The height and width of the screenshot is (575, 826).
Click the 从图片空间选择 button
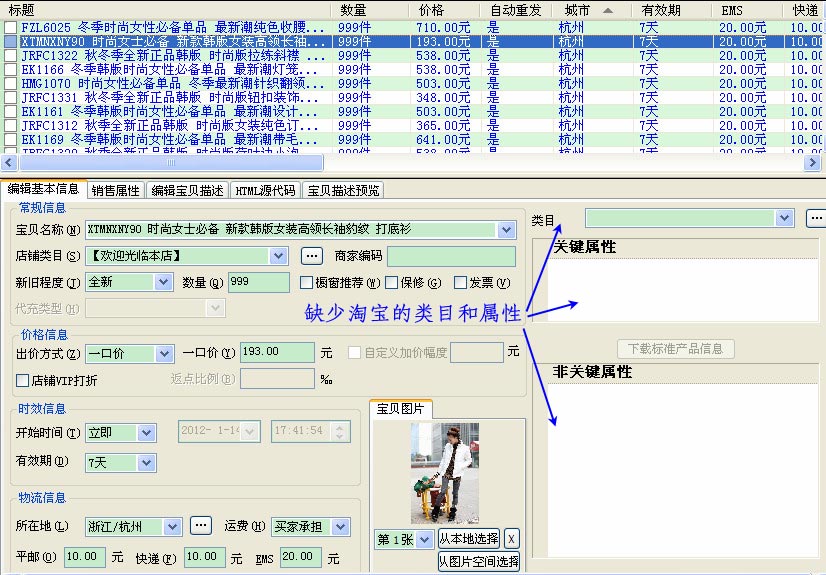coord(479,562)
